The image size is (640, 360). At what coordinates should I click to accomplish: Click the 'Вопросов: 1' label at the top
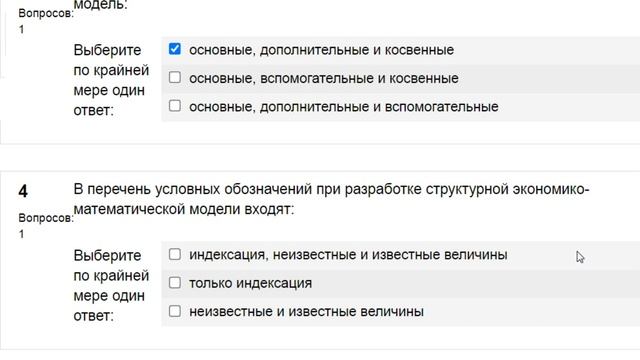[46, 21]
